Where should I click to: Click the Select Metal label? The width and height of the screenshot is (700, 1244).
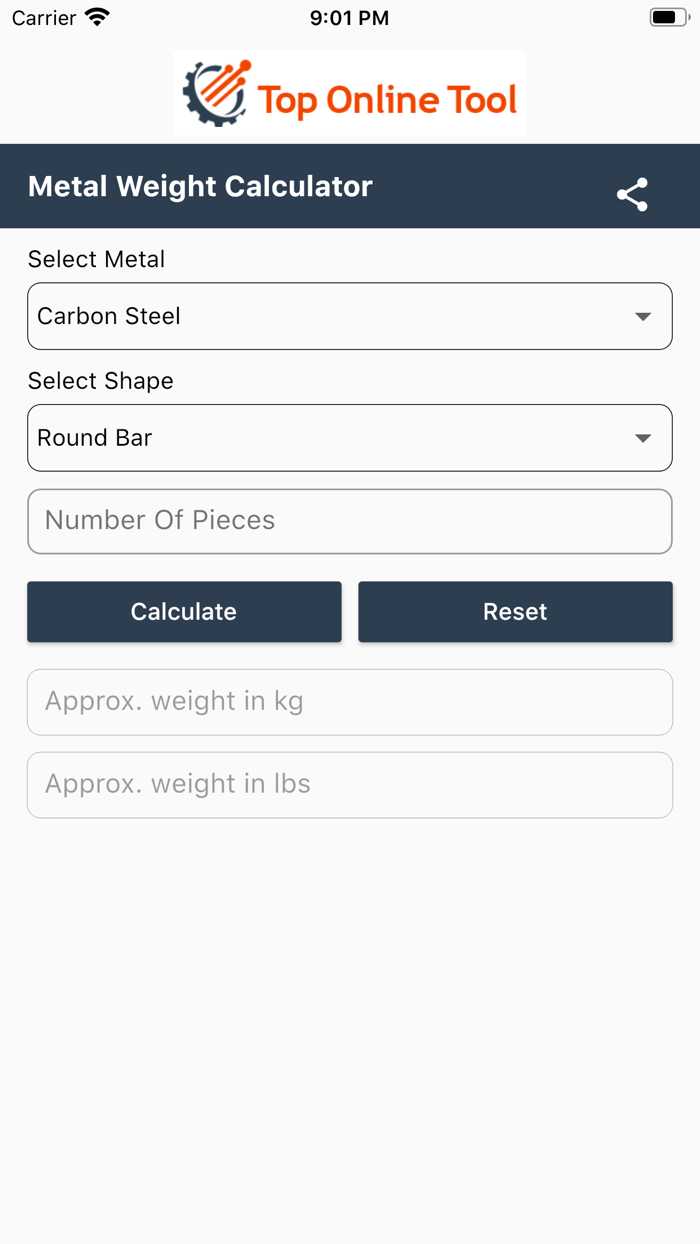(96, 259)
